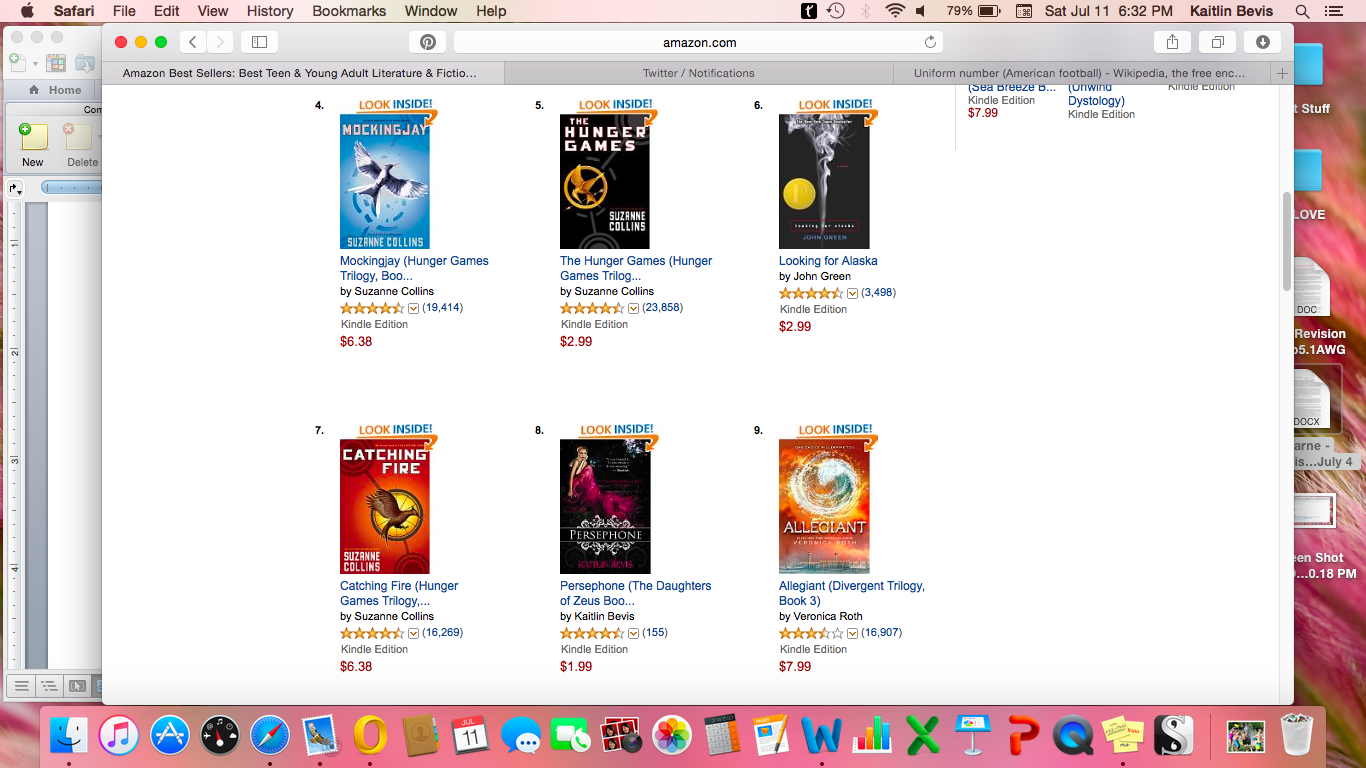Image resolution: width=1366 pixels, height=768 pixels.
Task: Go back with Safari back arrow
Action: click(x=193, y=42)
